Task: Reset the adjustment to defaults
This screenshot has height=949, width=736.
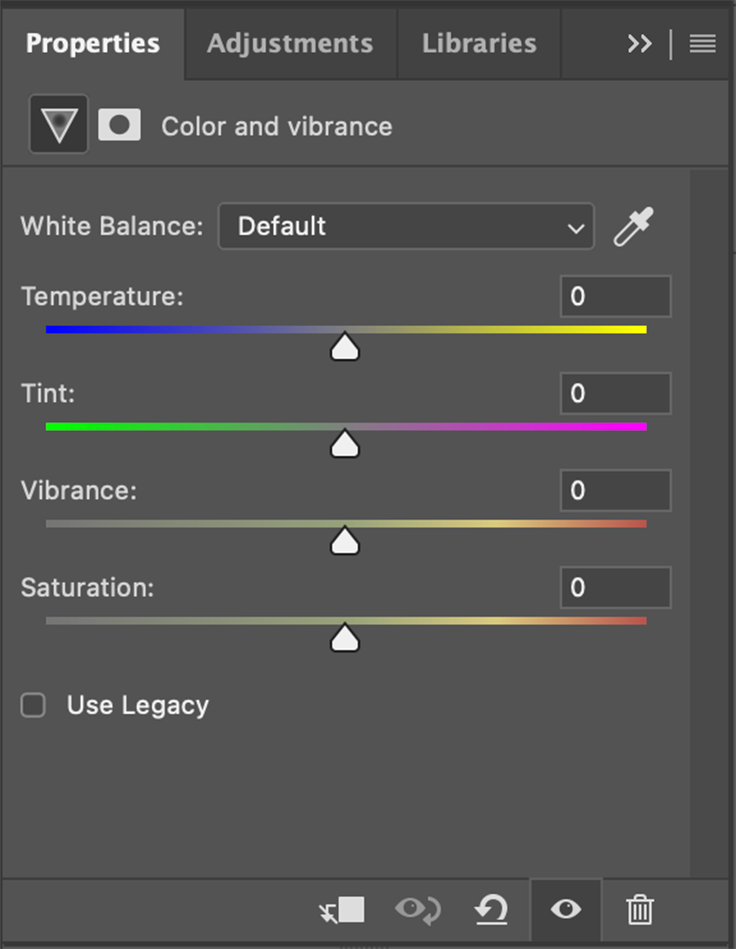Action: [x=491, y=909]
